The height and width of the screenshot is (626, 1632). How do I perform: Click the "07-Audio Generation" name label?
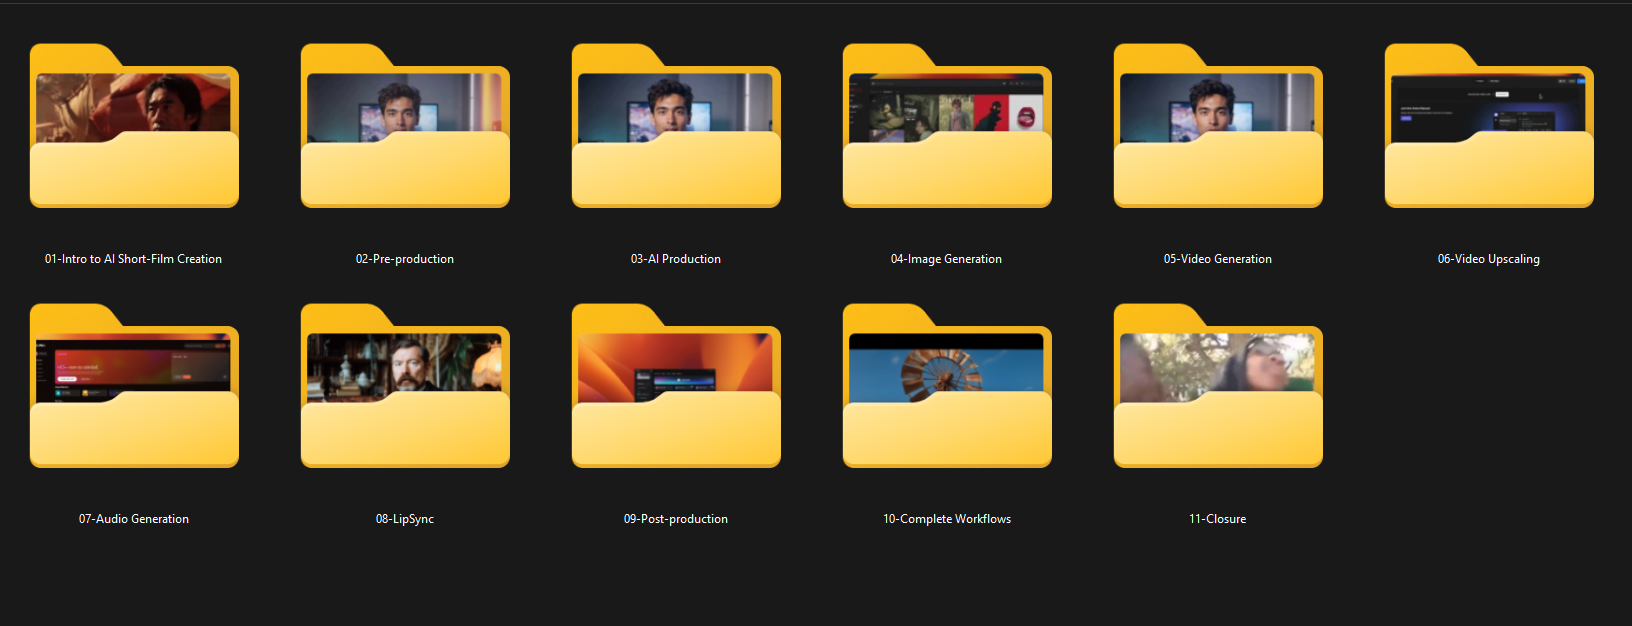[x=134, y=519]
